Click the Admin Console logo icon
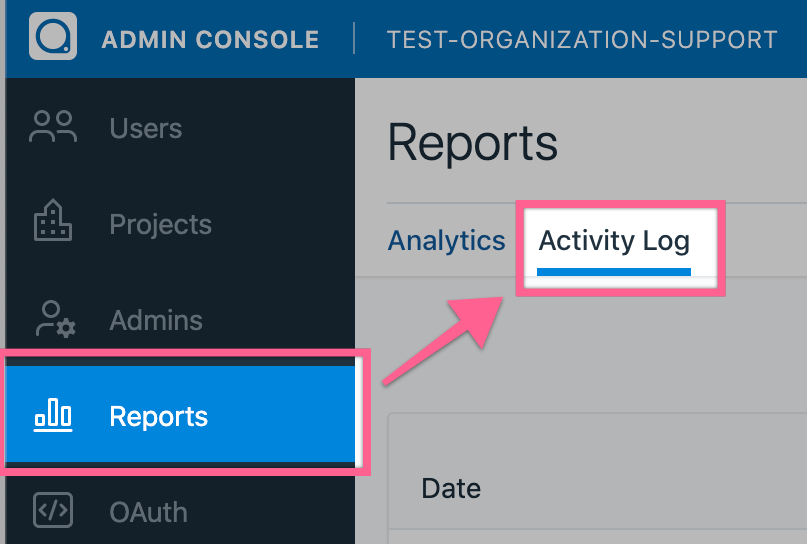 tap(53, 37)
